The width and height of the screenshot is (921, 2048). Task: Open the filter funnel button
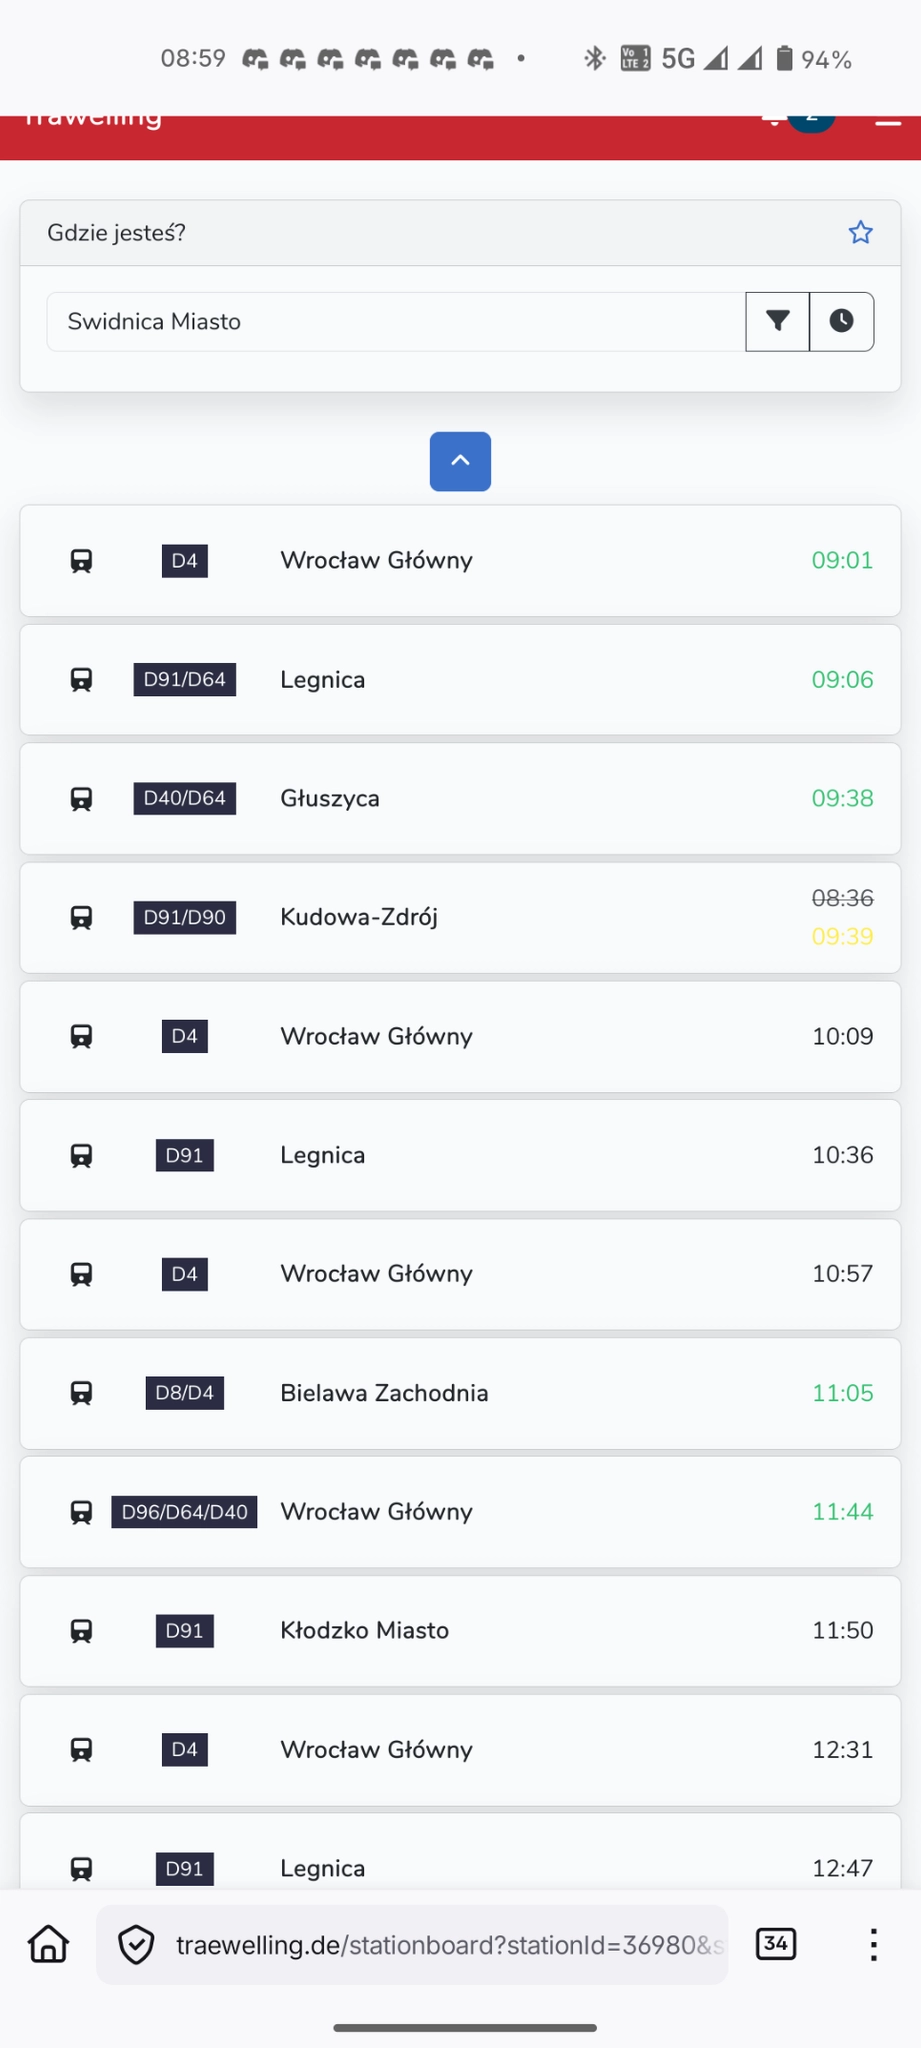(777, 321)
